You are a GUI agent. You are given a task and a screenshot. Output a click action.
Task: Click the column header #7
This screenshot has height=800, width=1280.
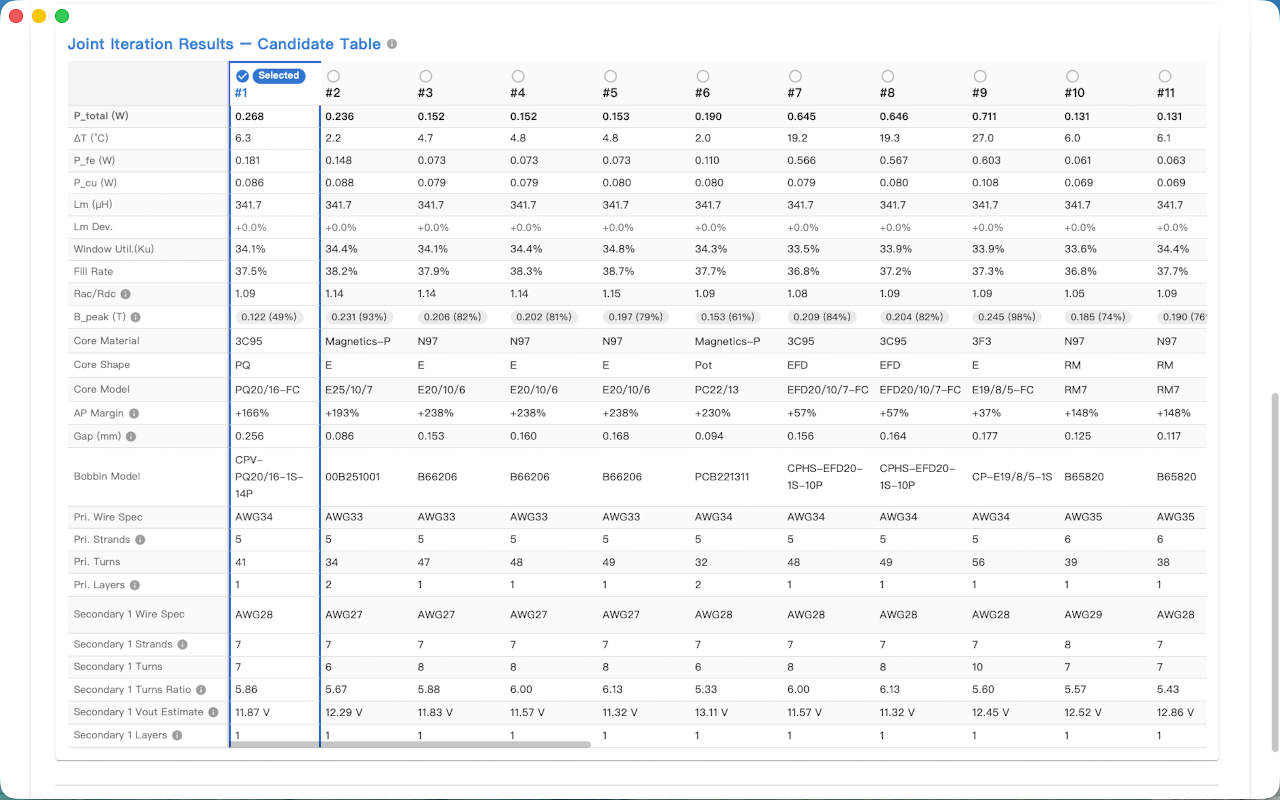pos(795,93)
